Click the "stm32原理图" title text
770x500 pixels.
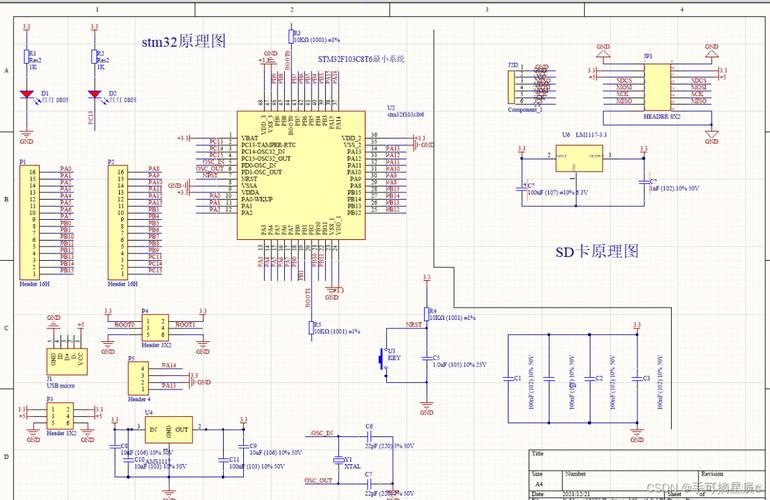[183, 41]
